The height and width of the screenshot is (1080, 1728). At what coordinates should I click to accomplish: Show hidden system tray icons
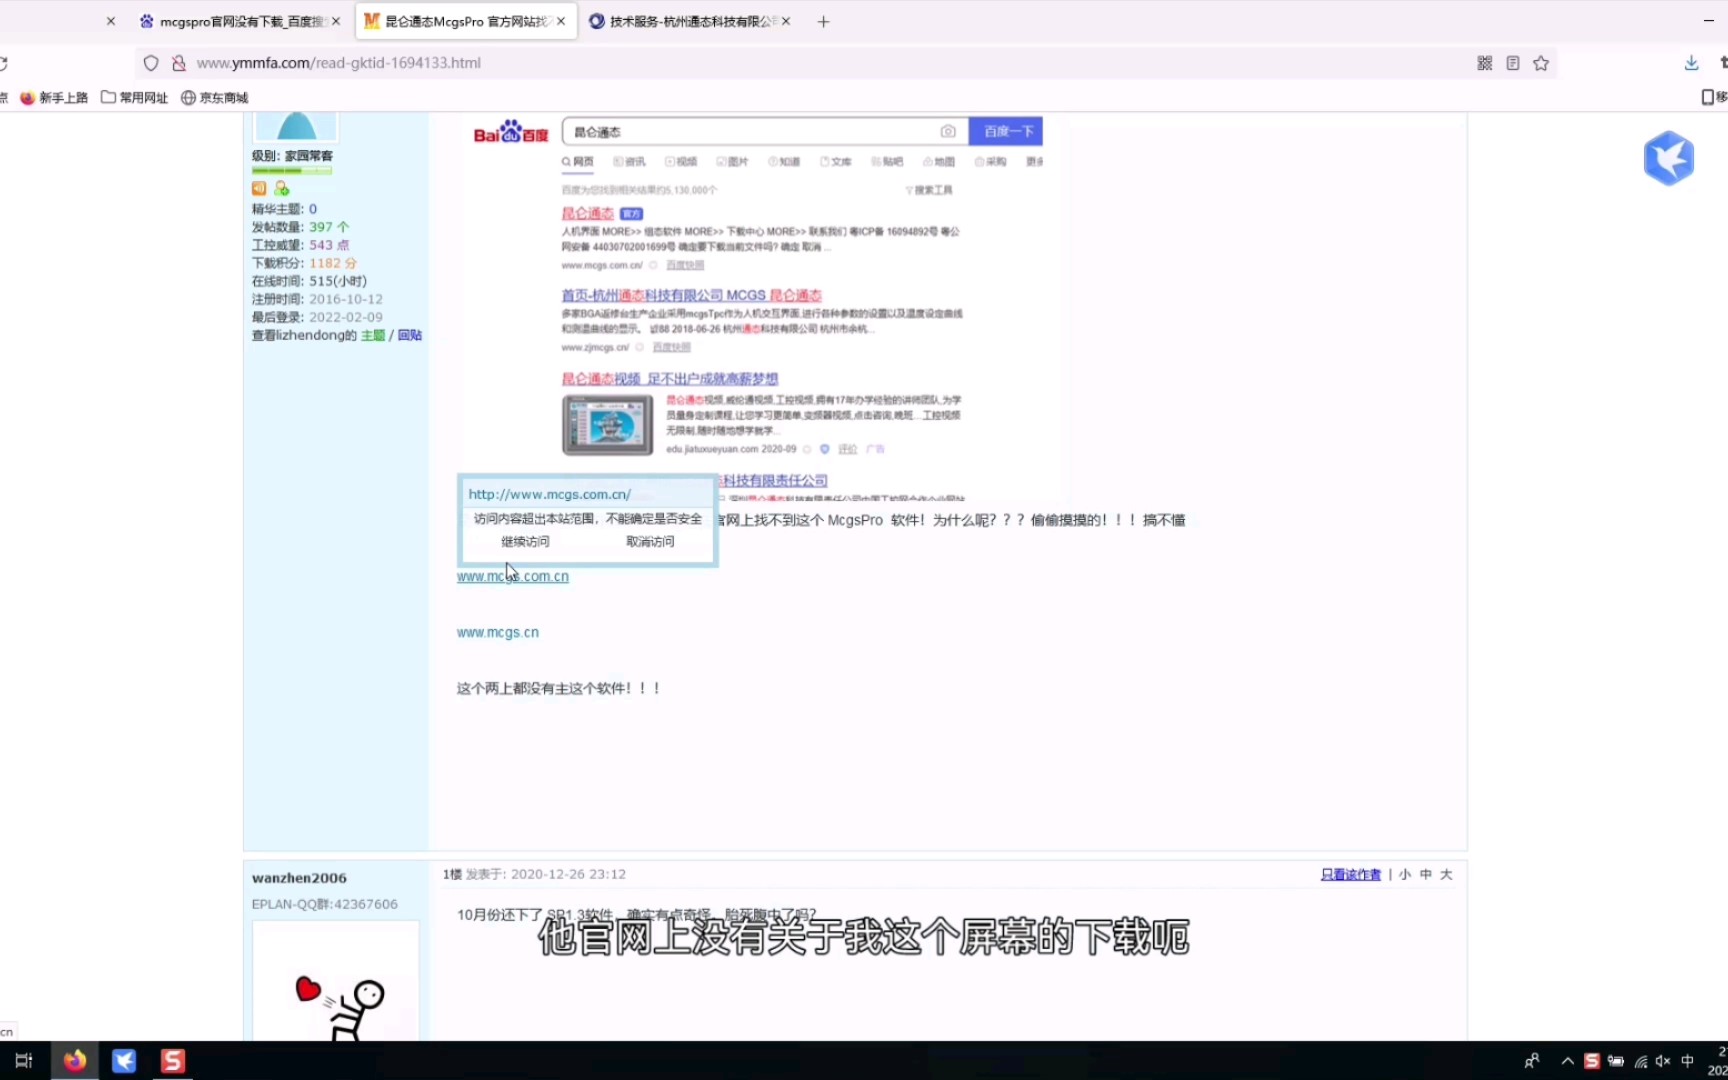pyautogui.click(x=1568, y=1061)
